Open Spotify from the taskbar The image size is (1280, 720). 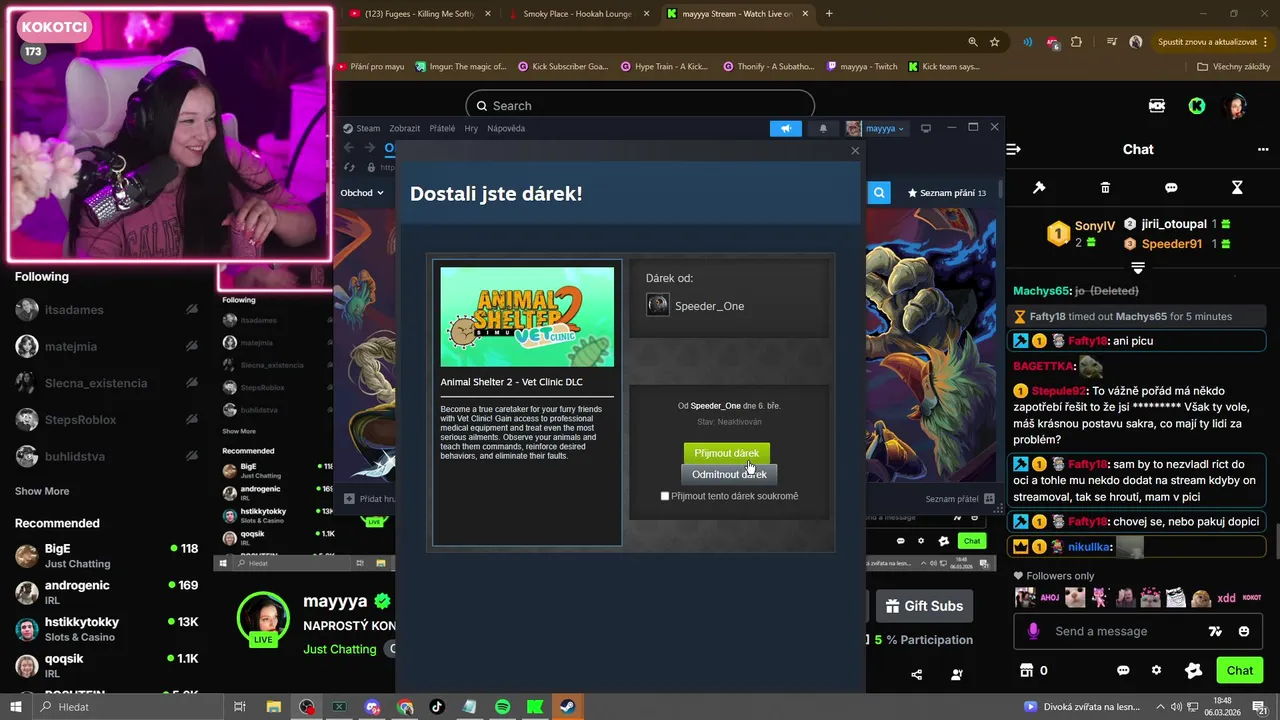pyautogui.click(x=502, y=707)
